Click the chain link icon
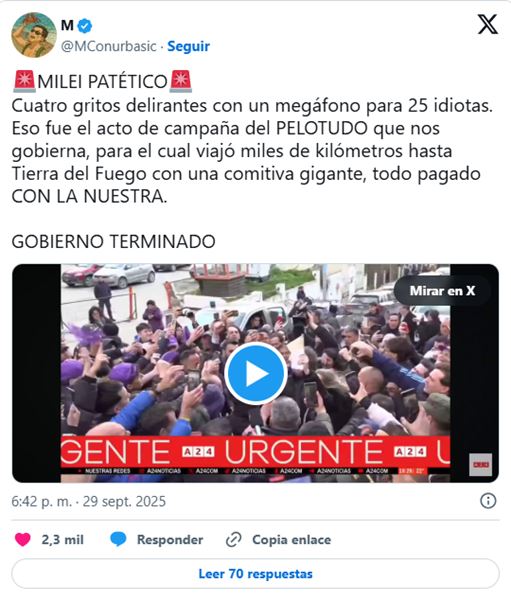 tap(233, 540)
